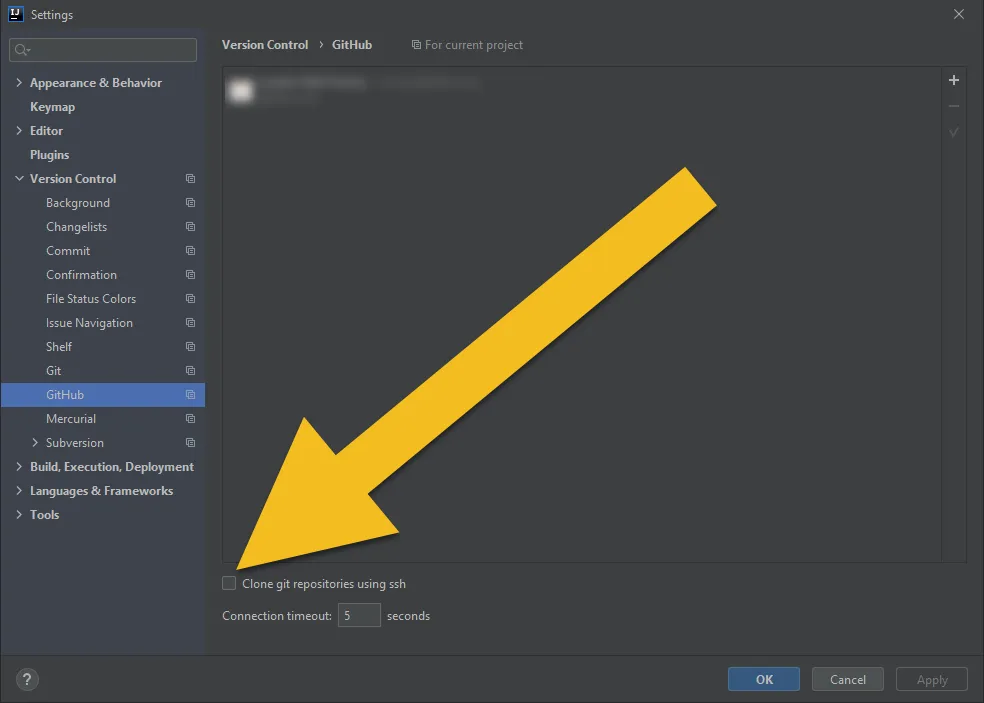The image size is (984, 703).
Task: Select the Changelists settings item
Action: click(x=77, y=227)
